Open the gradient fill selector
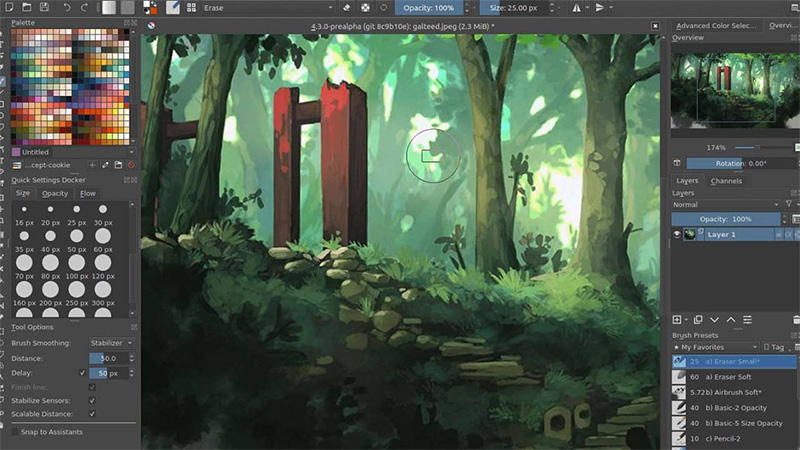 109,7
